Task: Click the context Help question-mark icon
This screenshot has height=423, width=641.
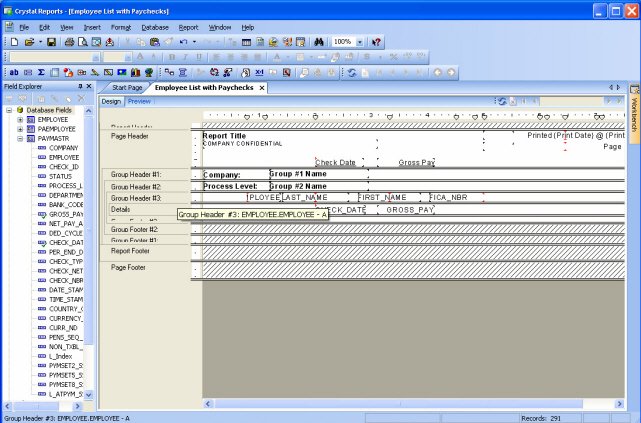Action: click(x=376, y=42)
